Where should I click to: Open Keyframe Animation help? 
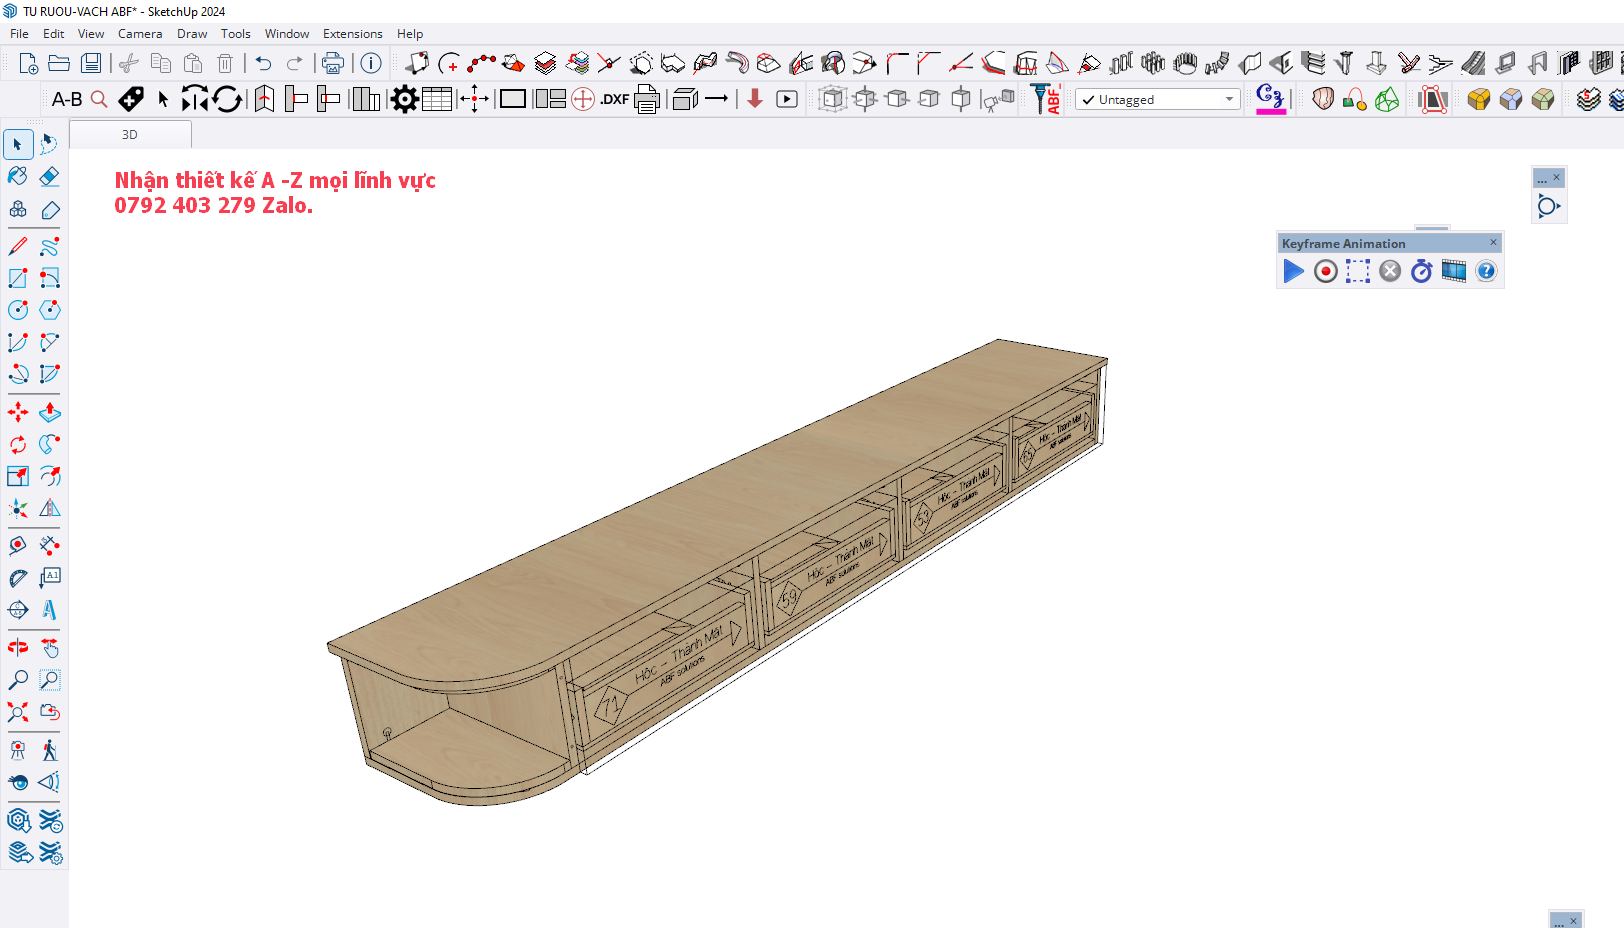click(1486, 271)
